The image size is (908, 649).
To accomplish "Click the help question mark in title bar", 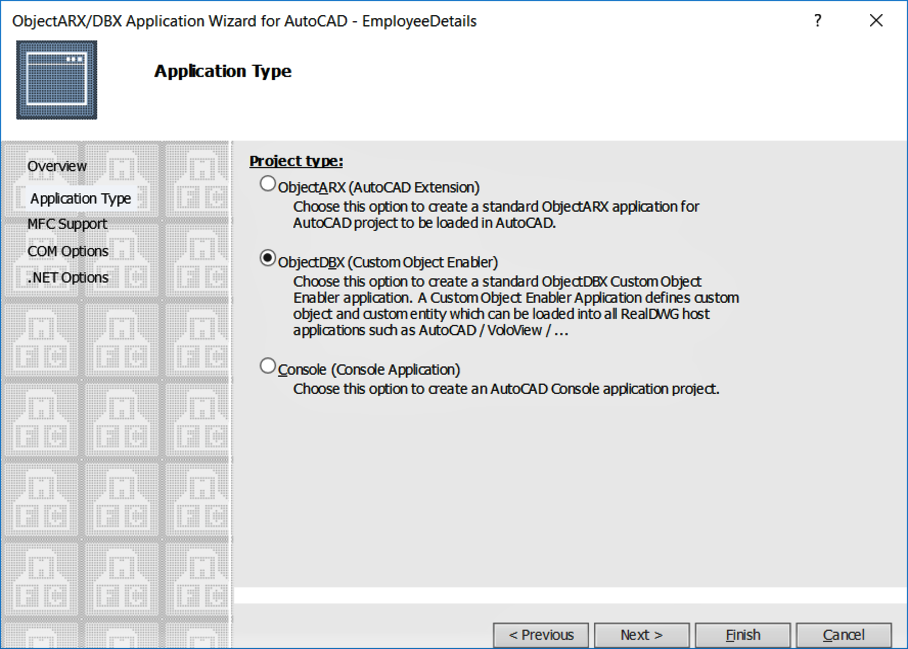I will click(x=818, y=21).
